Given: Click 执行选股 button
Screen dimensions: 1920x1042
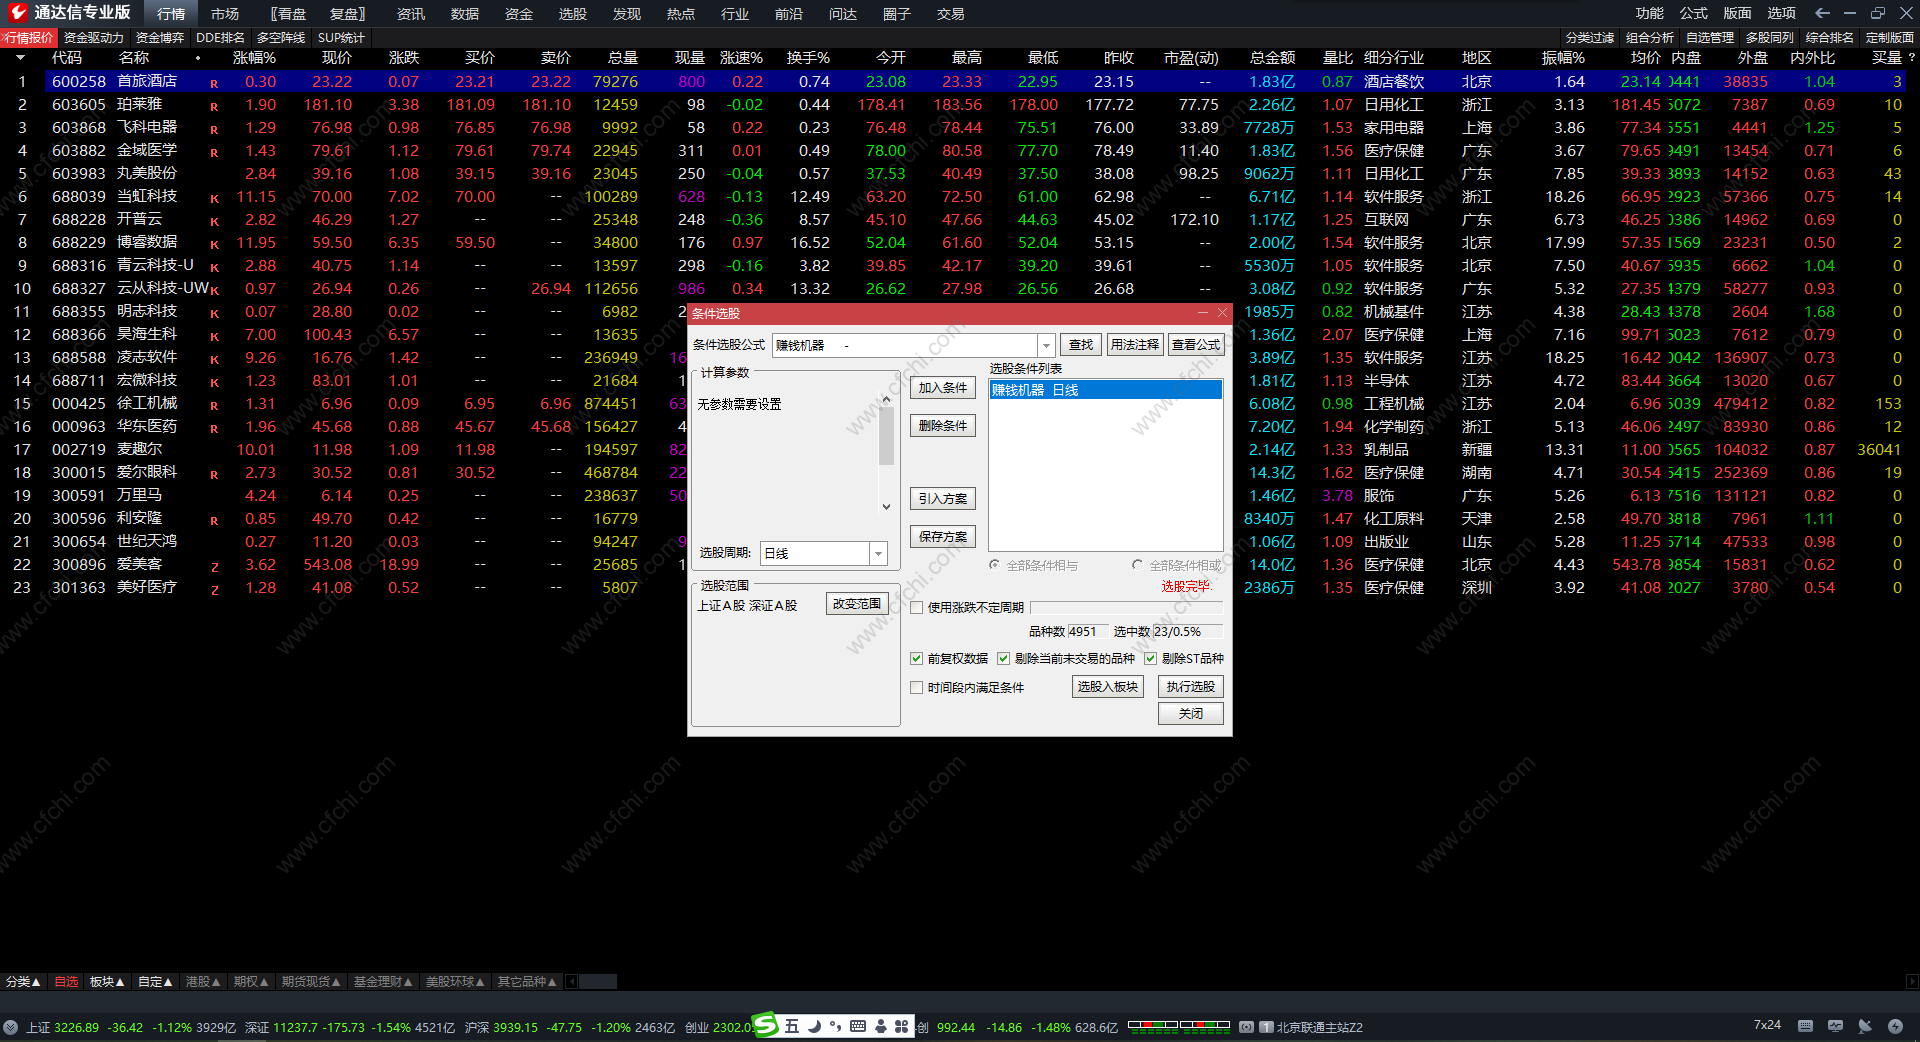Looking at the screenshot, I should tap(1191, 687).
